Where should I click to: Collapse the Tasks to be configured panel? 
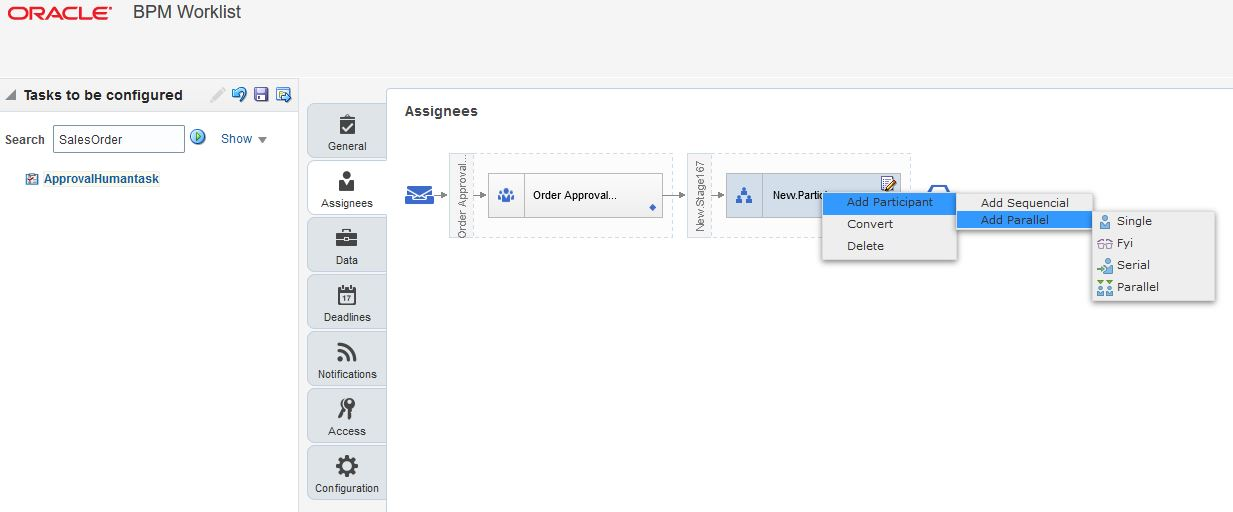11,96
